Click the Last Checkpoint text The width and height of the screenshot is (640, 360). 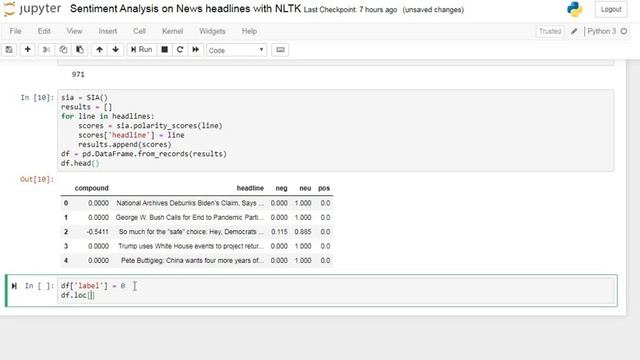350,10
